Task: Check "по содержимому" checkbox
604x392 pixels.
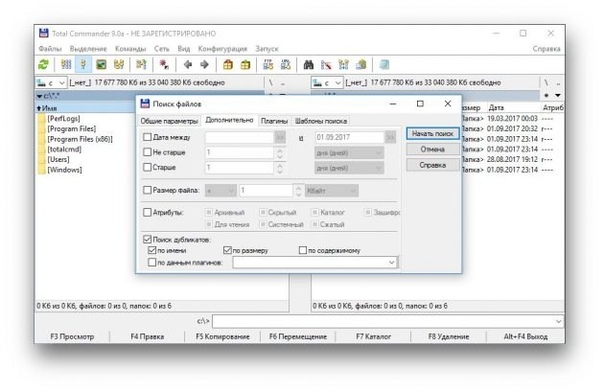Action: tap(303, 250)
